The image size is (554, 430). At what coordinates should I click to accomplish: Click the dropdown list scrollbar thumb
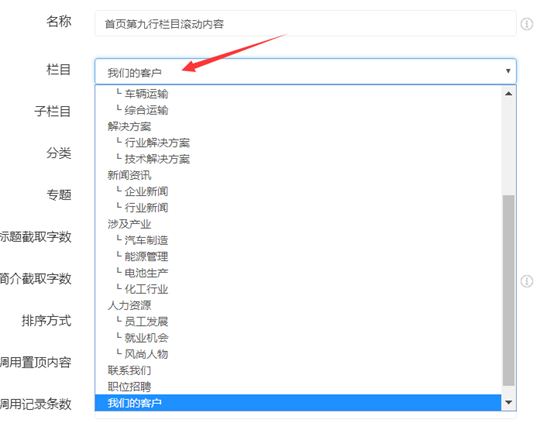508,290
